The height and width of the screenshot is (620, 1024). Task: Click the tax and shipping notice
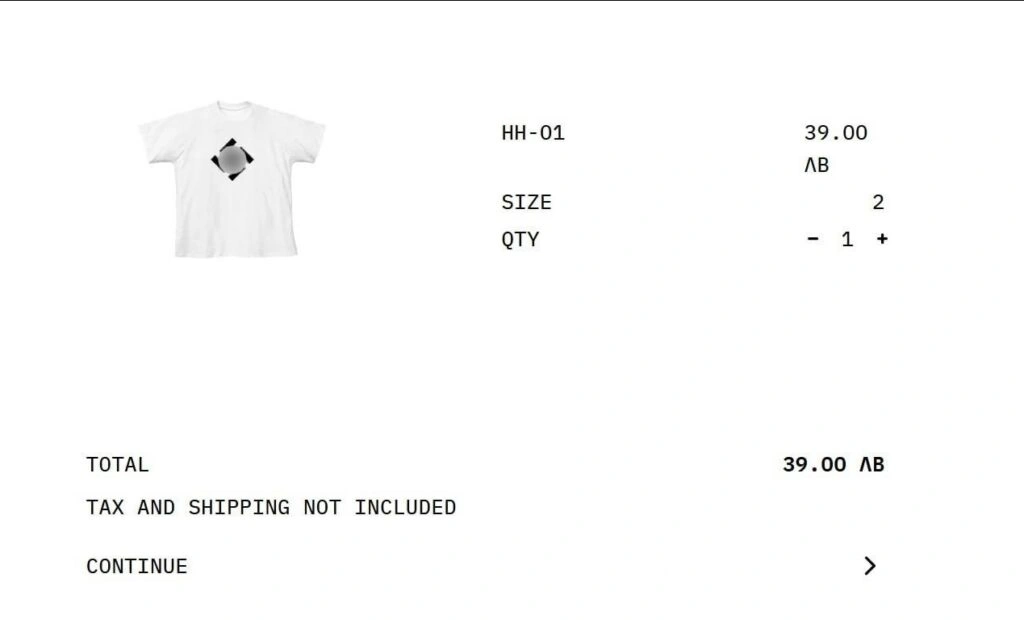point(271,508)
